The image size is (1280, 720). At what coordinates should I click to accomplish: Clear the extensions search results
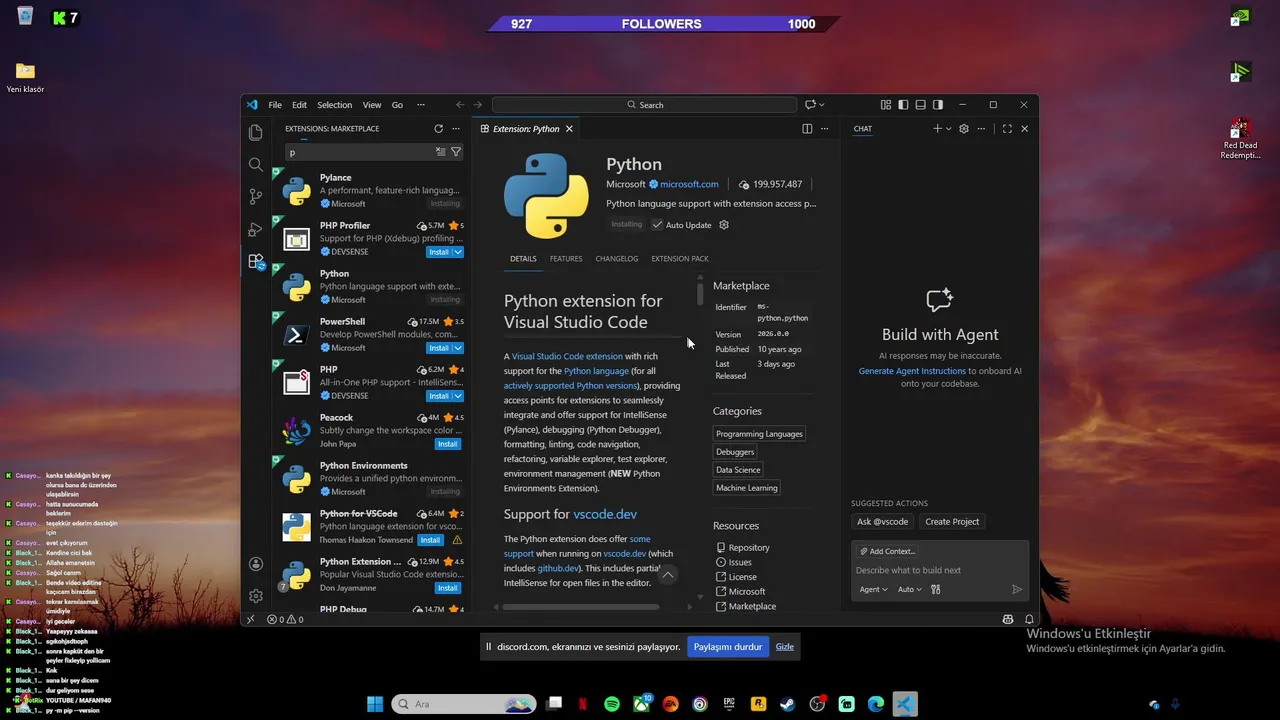(x=440, y=152)
